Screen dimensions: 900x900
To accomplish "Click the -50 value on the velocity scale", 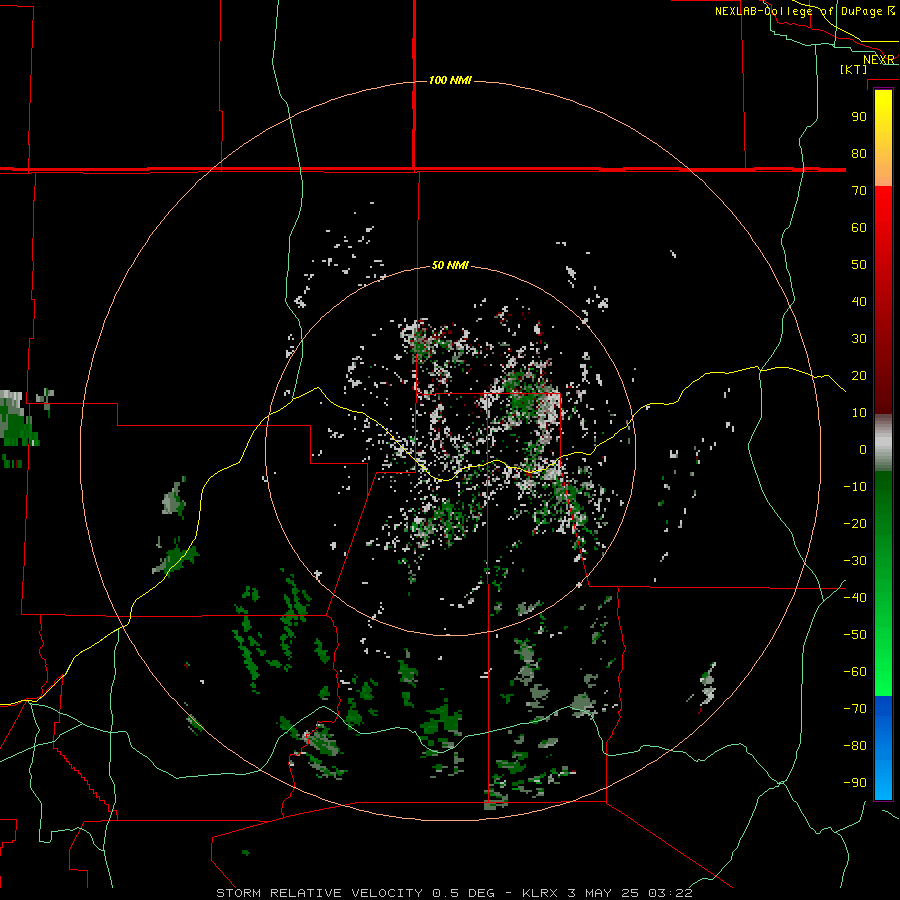I will [855, 635].
